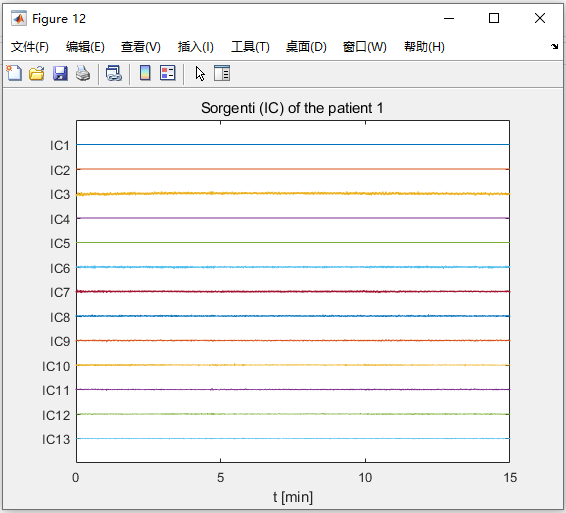Screen dimensions: 566x513
Task: Open the 编辑(E) menu
Action: [x=85, y=47]
